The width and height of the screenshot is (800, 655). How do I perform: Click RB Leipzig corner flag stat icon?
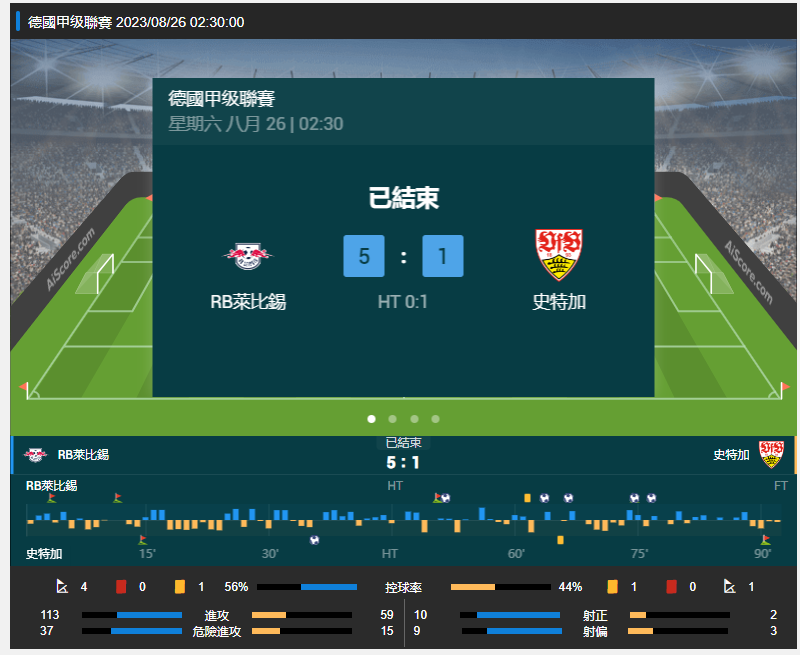coord(62,587)
